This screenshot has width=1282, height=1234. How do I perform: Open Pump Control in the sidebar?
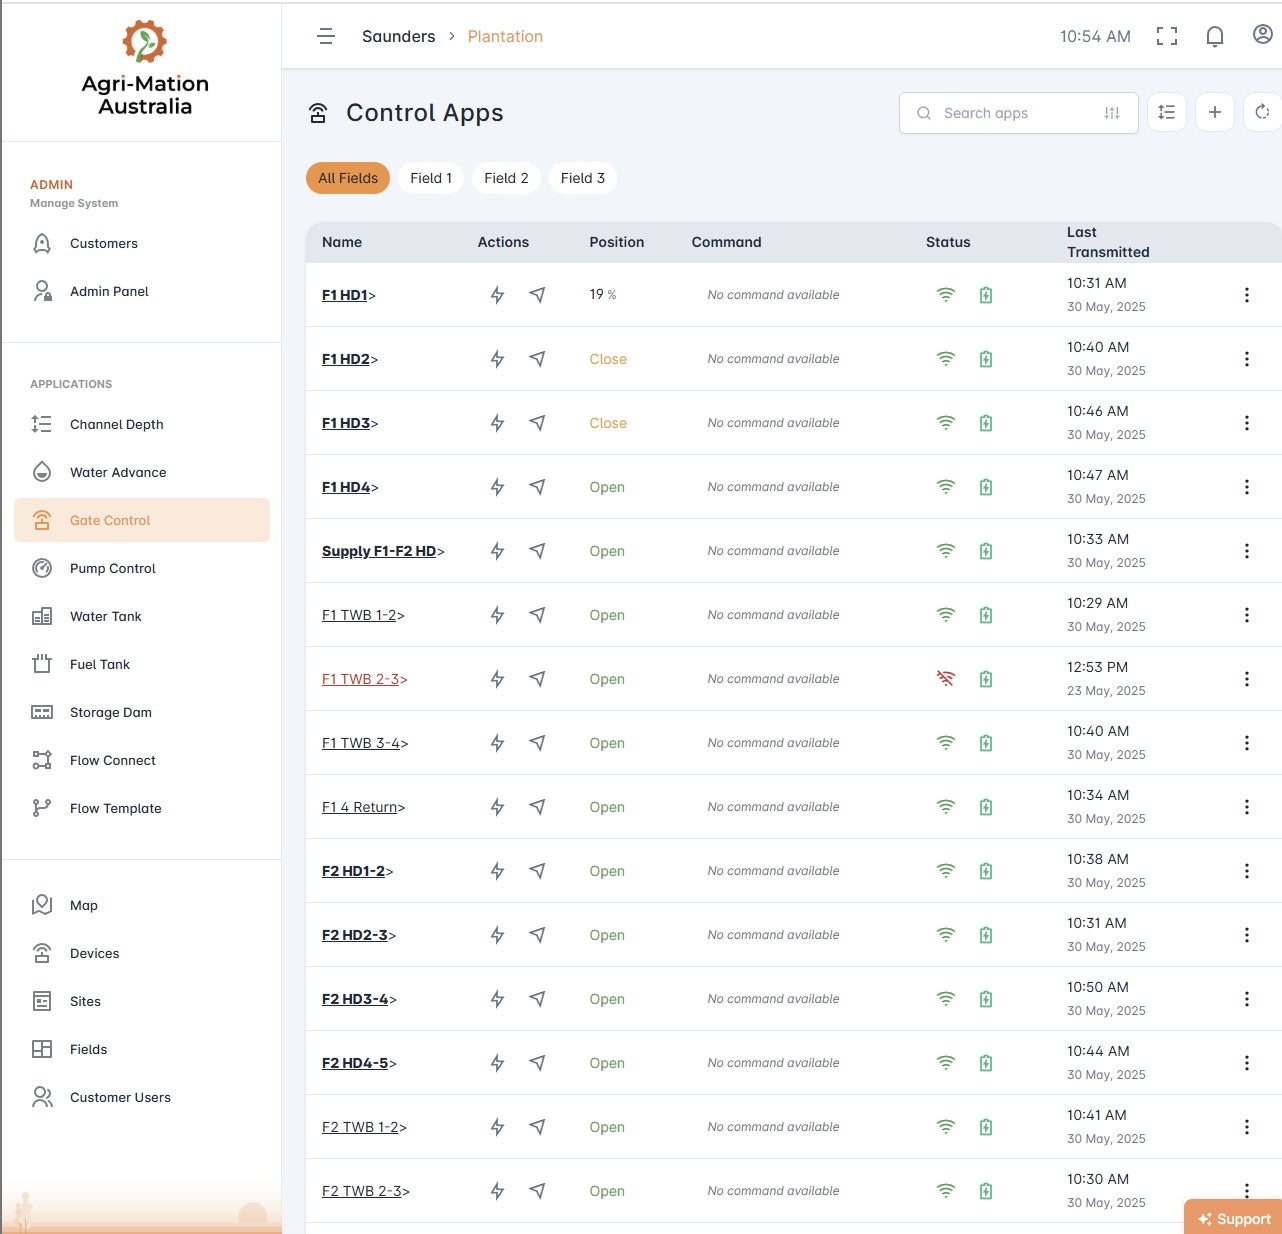[113, 568]
